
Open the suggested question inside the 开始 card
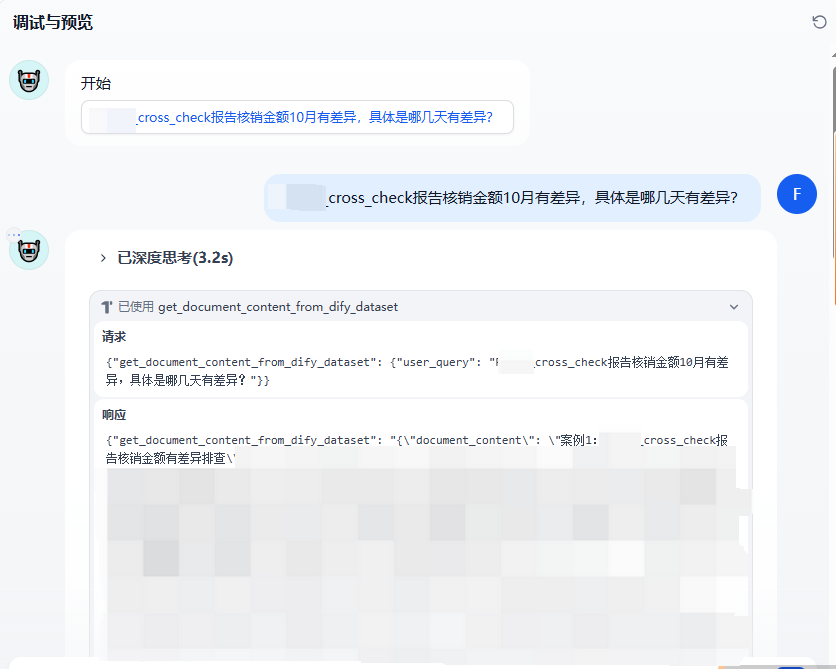tap(297, 117)
